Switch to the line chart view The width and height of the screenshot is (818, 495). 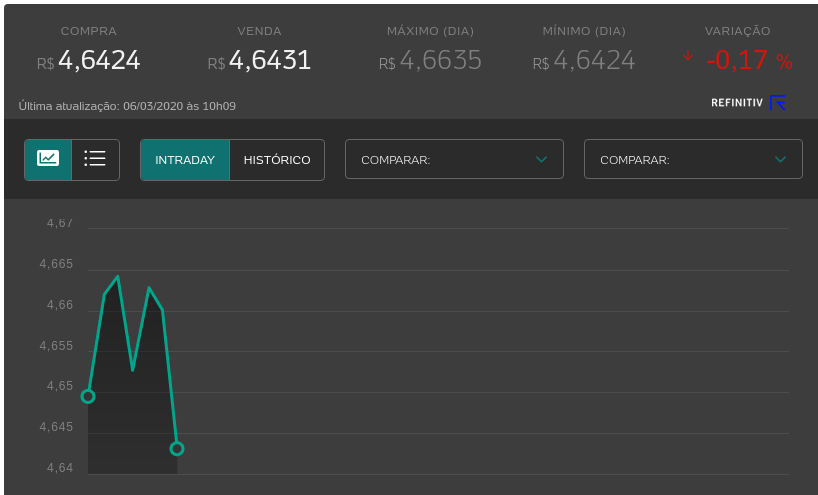[x=48, y=159]
